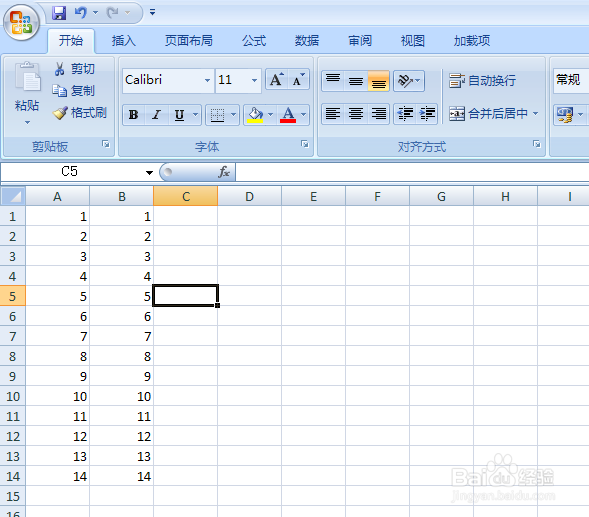Screen dimensions: 589x517
Task: Click the Select All corner button
Action: pyautogui.click(x=13, y=196)
